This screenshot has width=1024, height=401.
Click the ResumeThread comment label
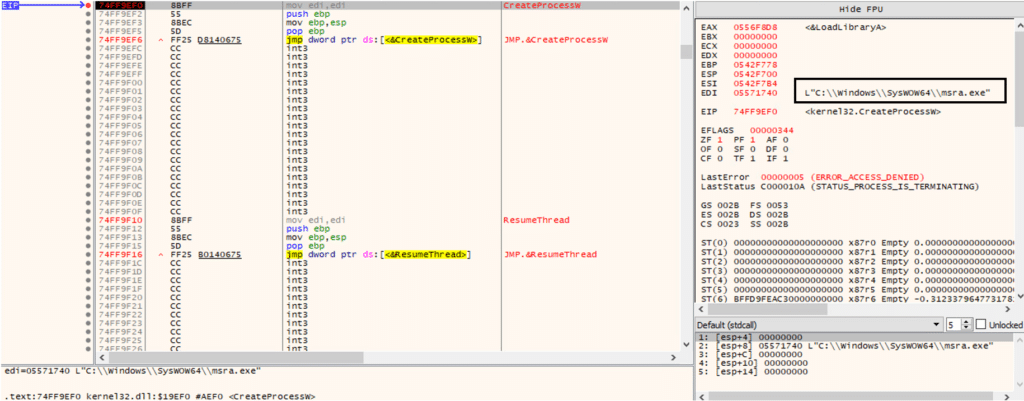coord(537,220)
